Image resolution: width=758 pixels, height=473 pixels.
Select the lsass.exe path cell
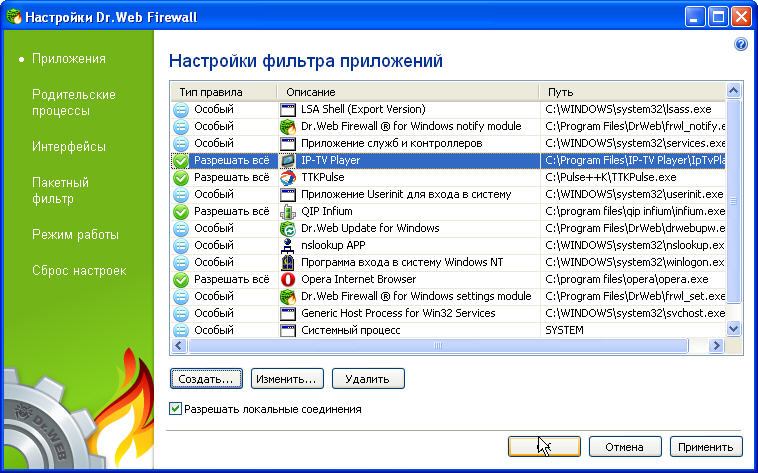(633, 109)
